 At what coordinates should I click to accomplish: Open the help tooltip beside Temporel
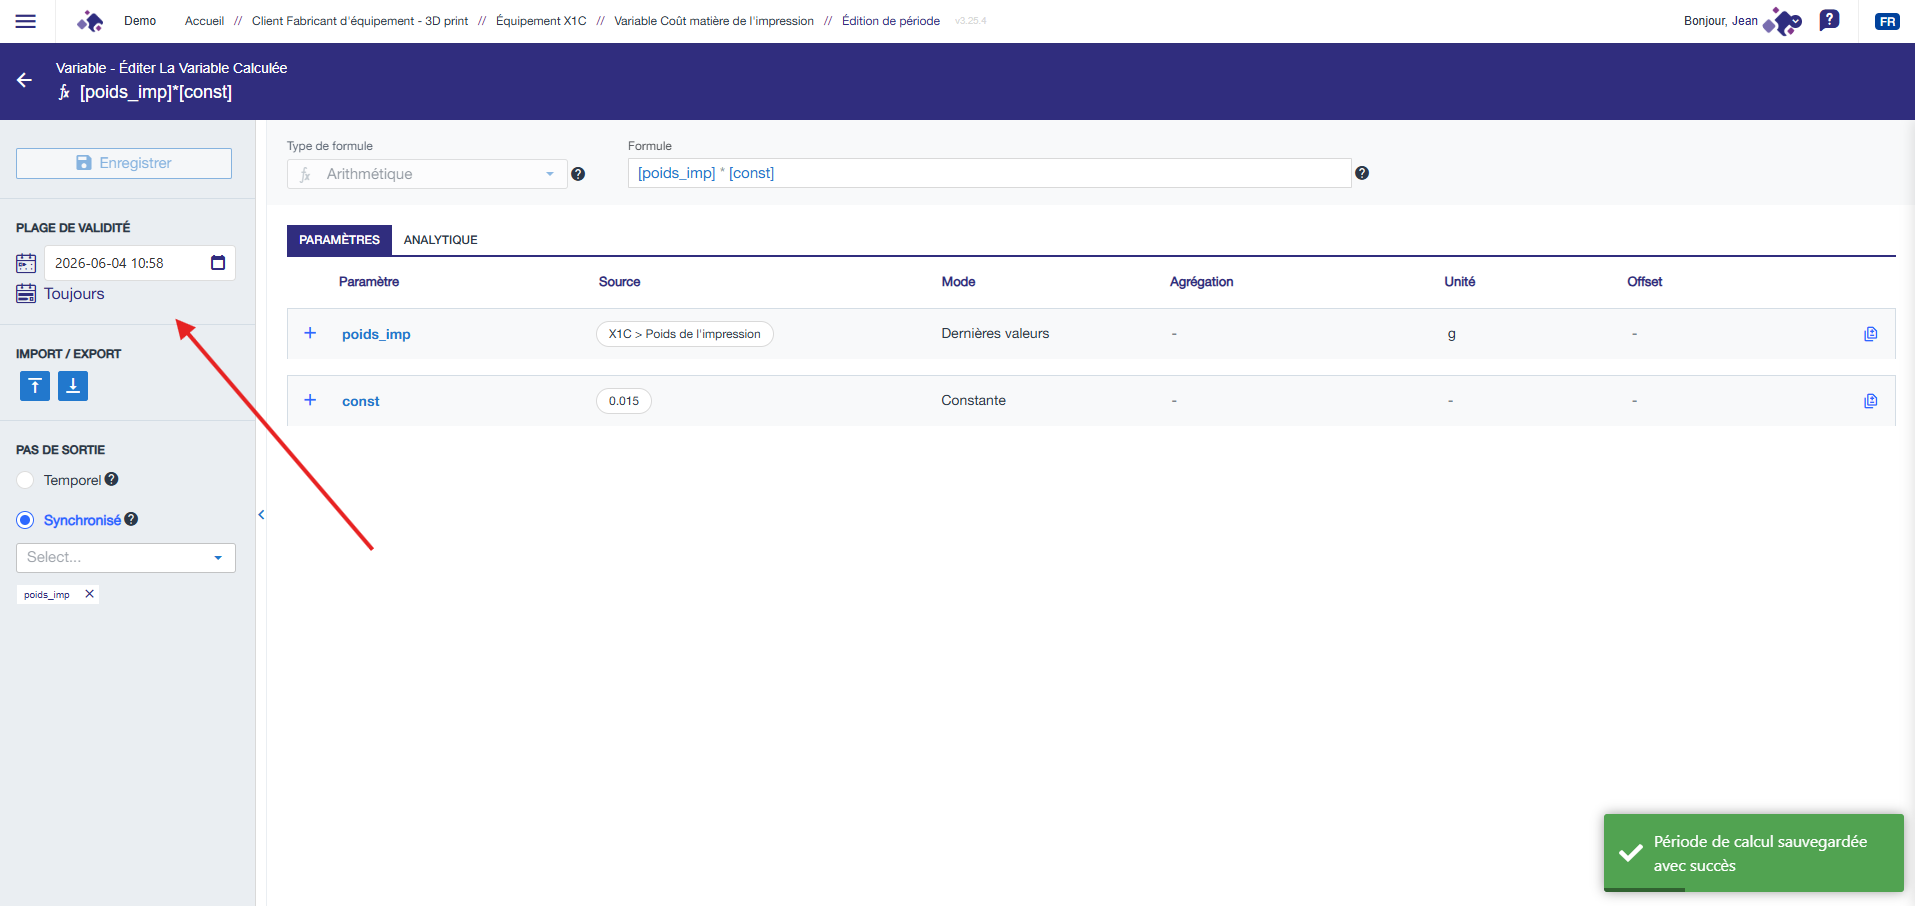tap(112, 479)
